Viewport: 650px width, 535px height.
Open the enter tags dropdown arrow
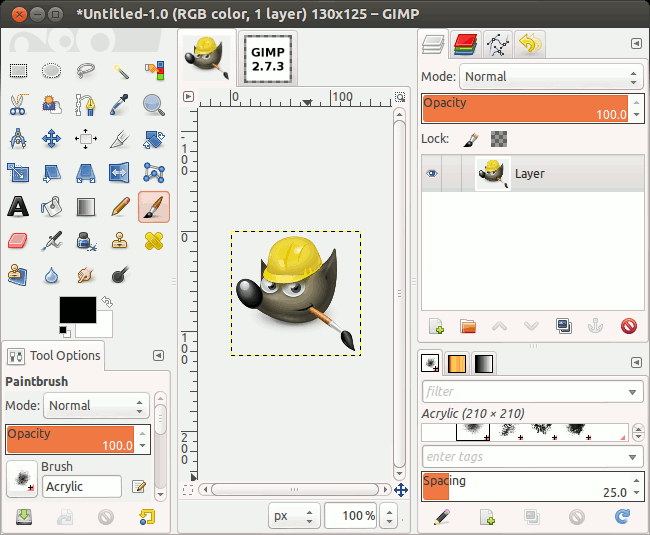632,457
